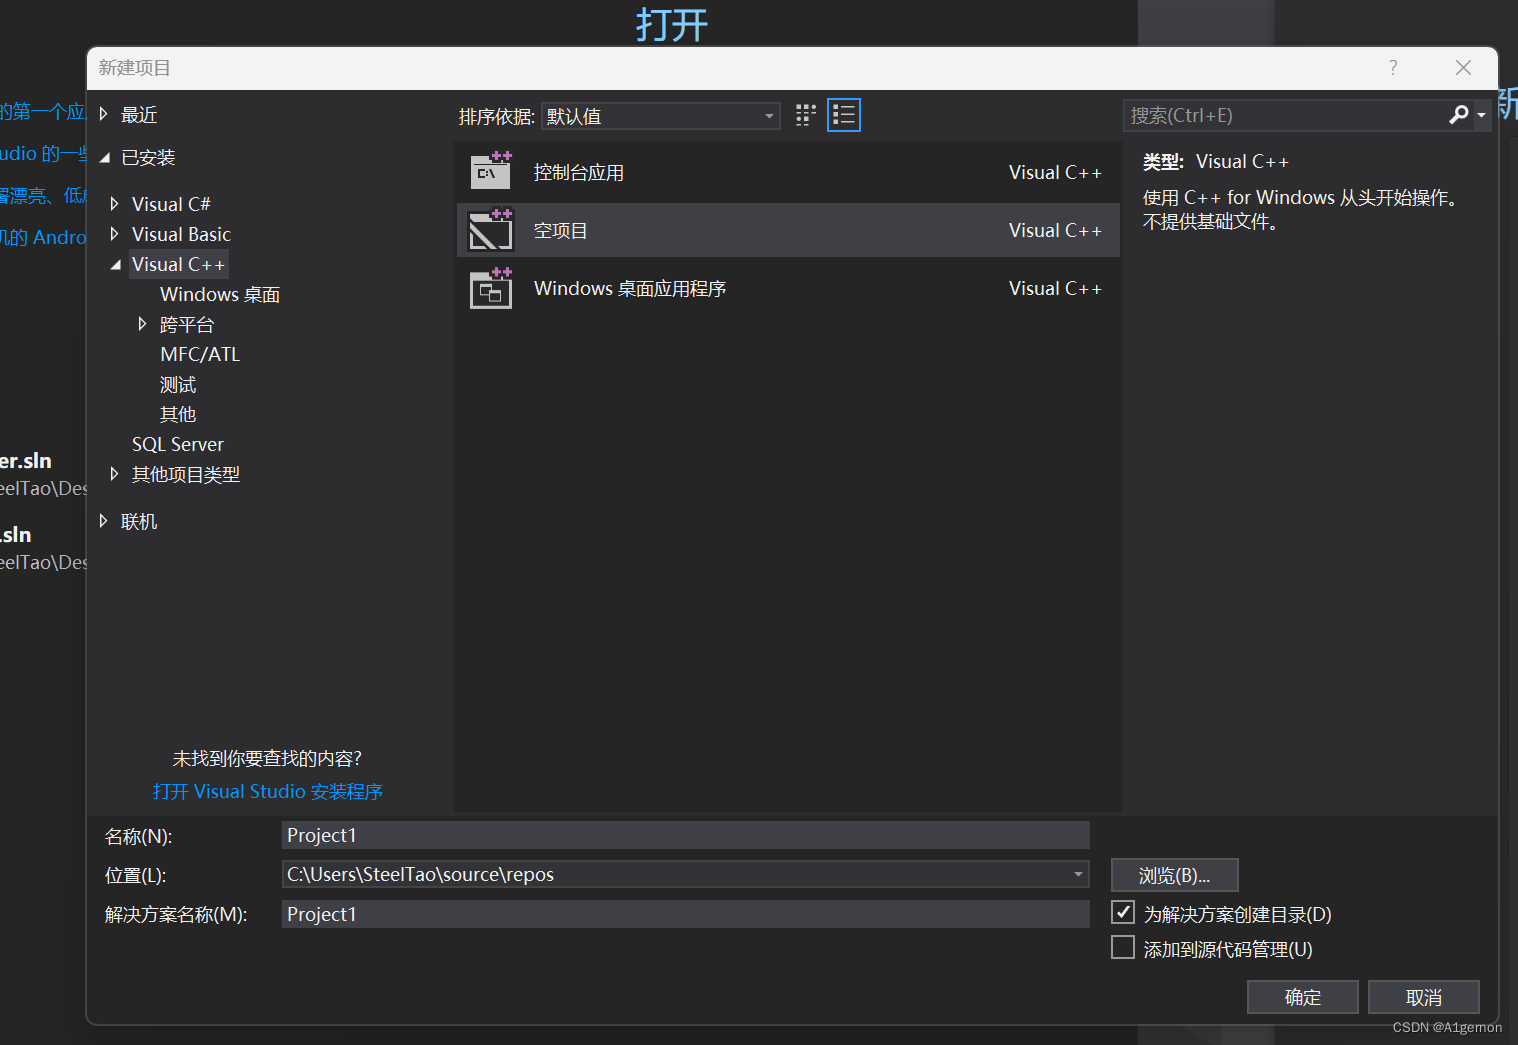The image size is (1518, 1045).
Task: Open help with the question mark
Action: 1393,67
